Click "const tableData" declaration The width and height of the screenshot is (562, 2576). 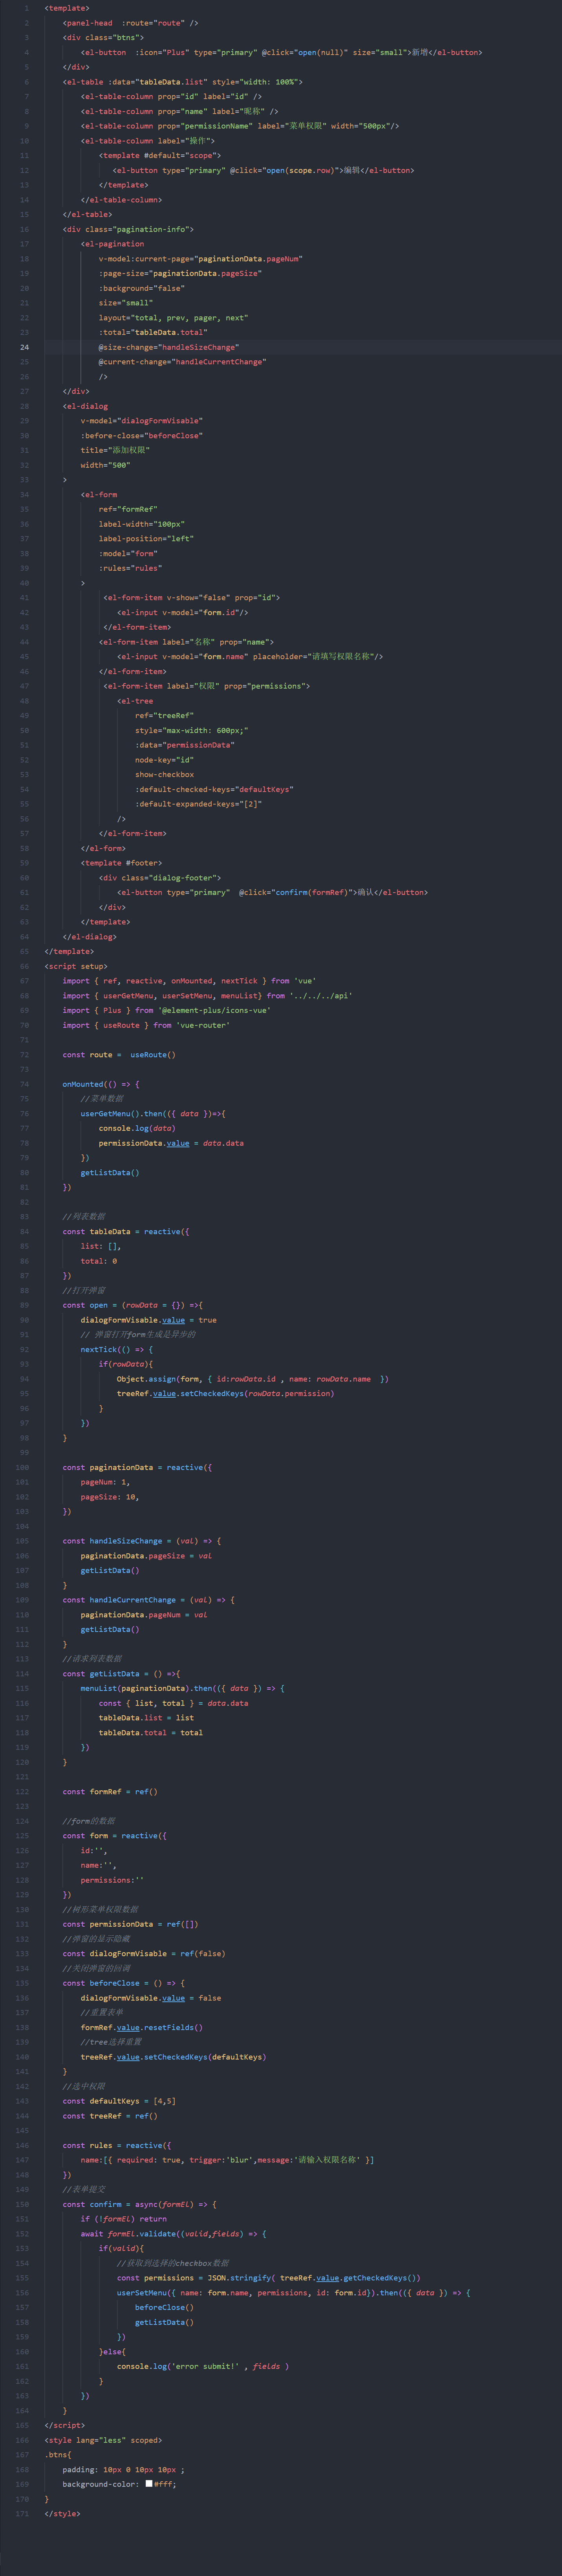[x=96, y=1232]
